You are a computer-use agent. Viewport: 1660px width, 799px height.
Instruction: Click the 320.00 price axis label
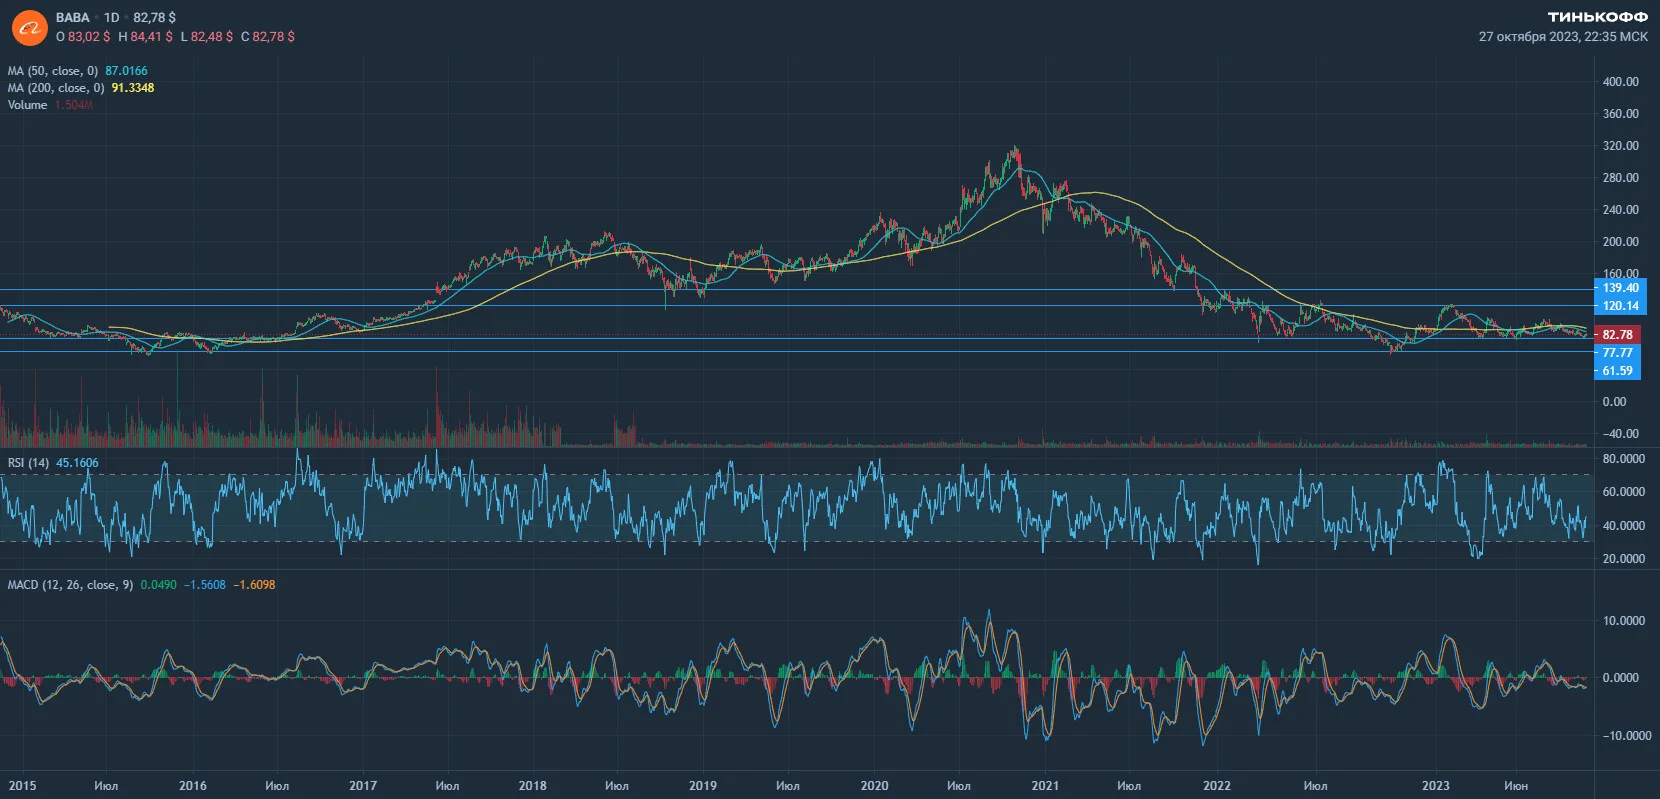click(x=1621, y=146)
